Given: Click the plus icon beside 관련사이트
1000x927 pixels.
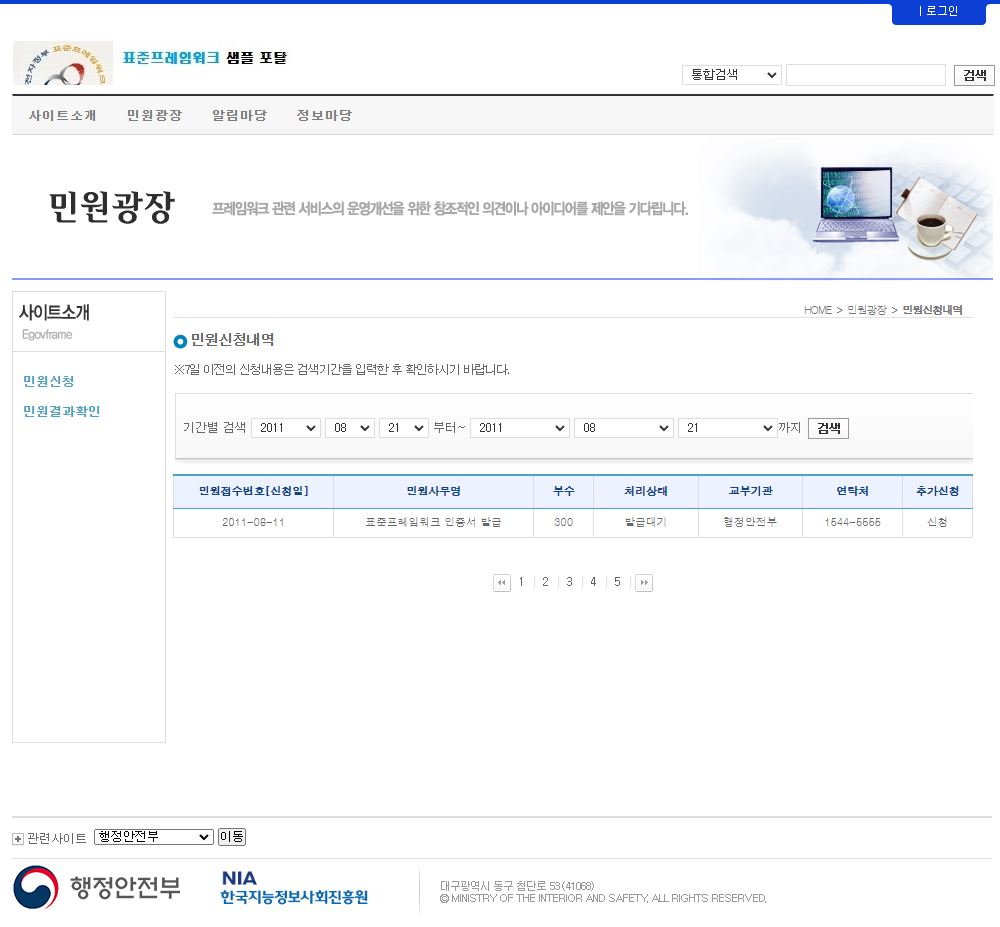Looking at the screenshot, I should (18, 838).
